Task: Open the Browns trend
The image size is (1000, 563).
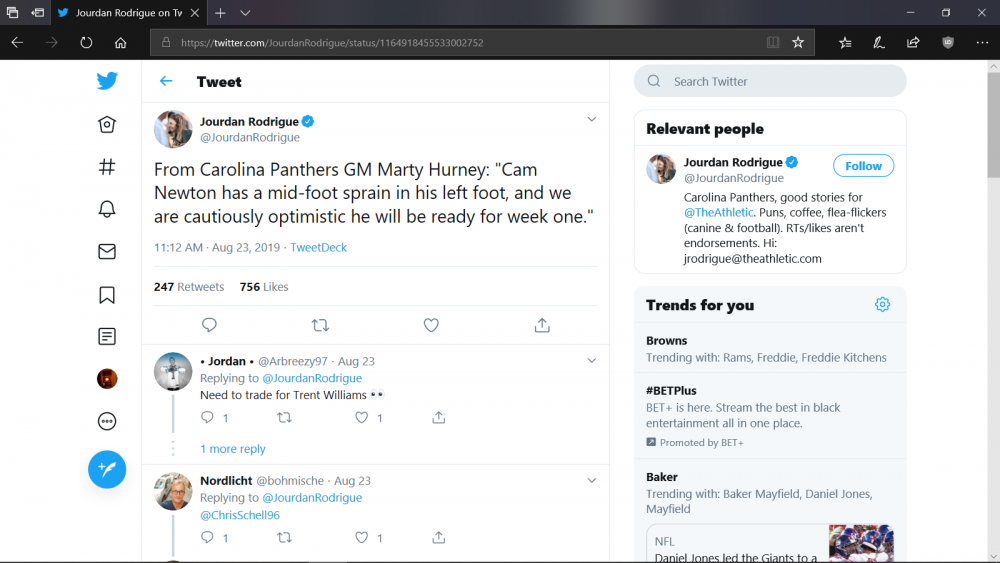Action: (770, 349)
